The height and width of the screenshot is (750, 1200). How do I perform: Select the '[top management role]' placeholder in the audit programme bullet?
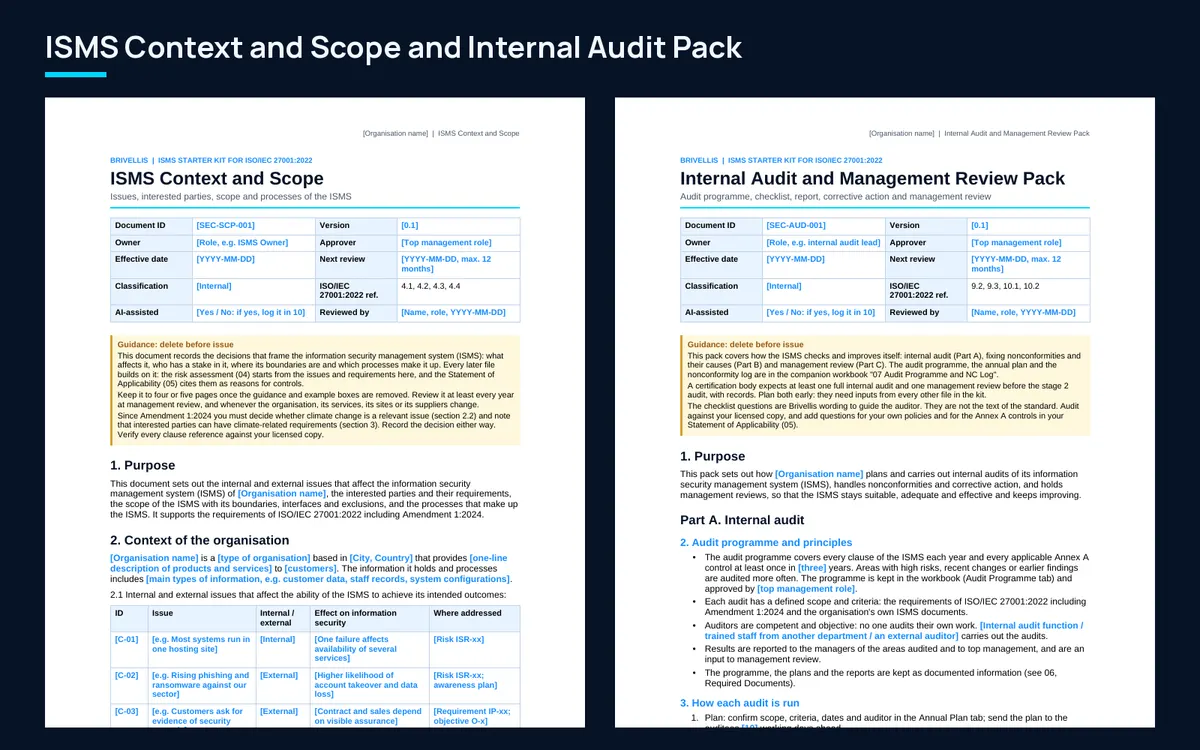(x=807, y=588)
